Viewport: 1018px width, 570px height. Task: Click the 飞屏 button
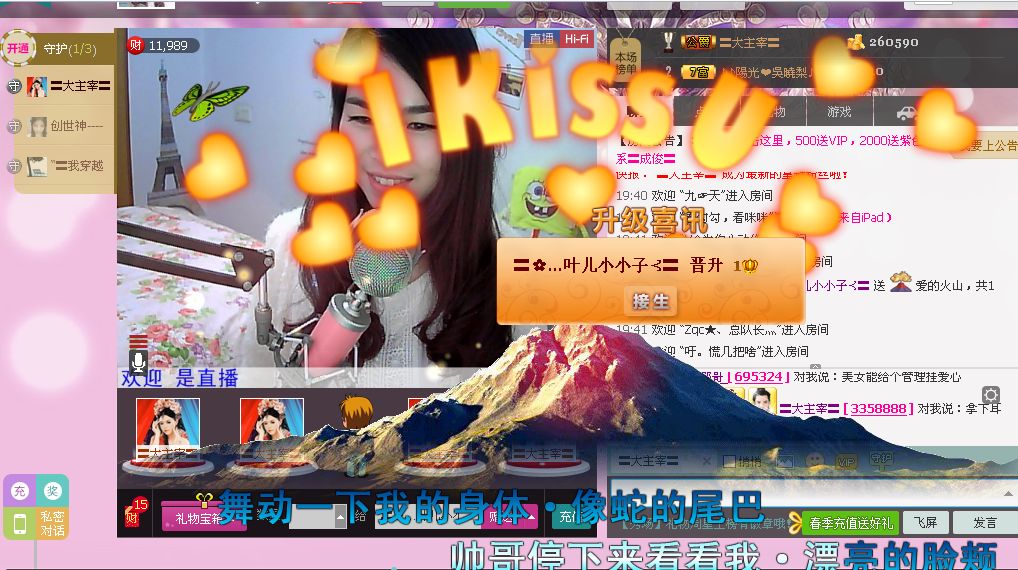926,522
